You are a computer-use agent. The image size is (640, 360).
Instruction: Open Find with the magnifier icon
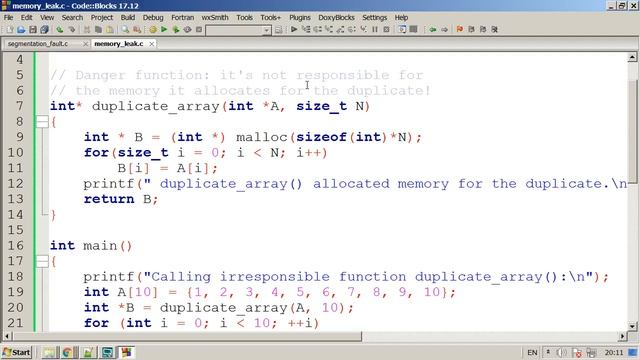pos(125,29)
